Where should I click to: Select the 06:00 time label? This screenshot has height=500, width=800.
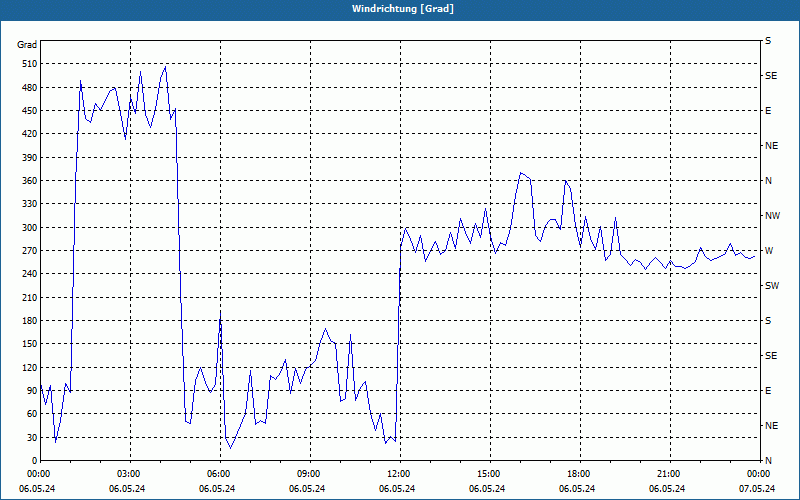click(x=217, y=474)
